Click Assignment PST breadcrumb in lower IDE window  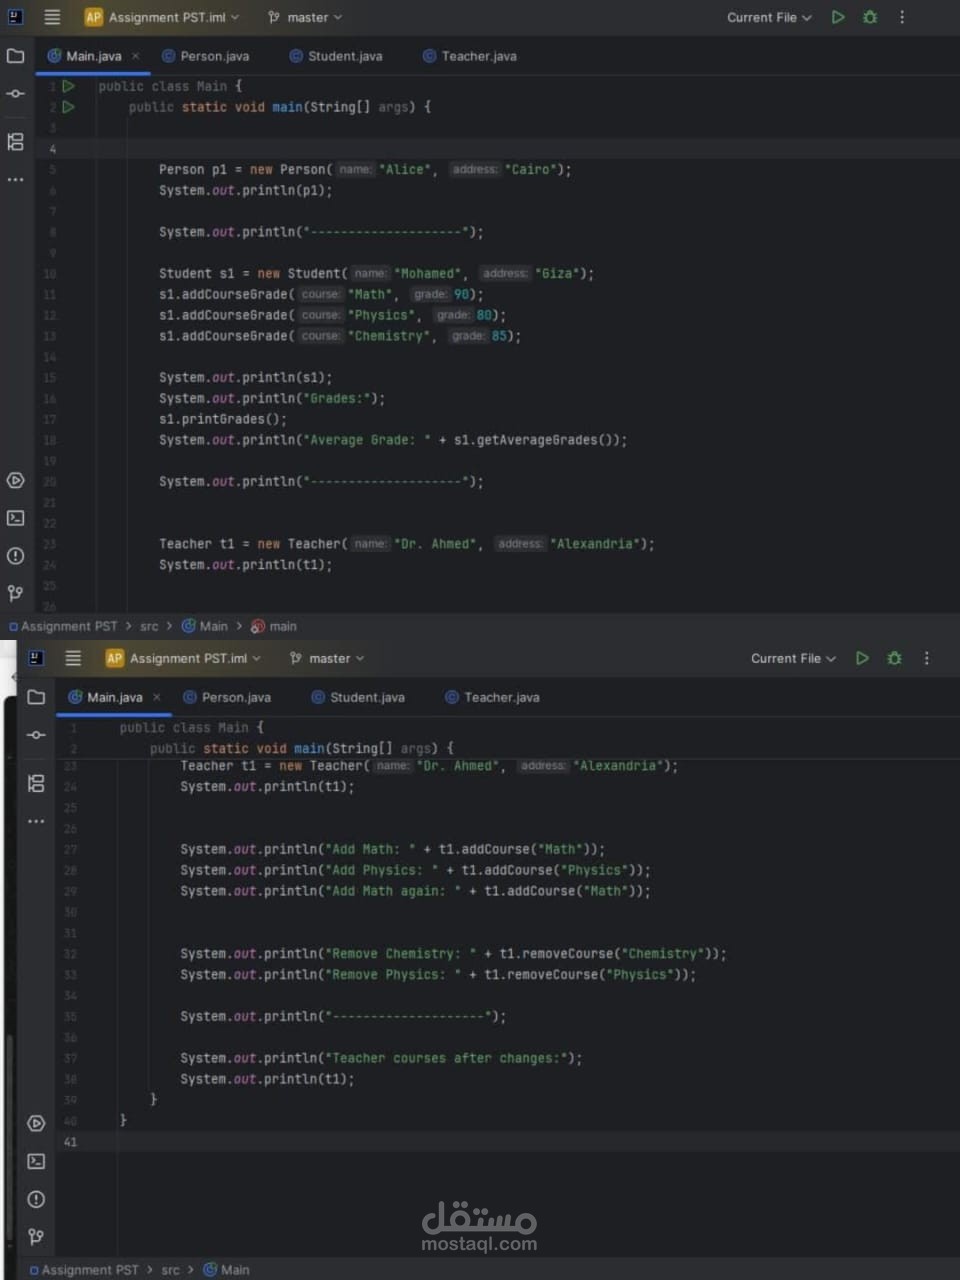[84, 1270]
